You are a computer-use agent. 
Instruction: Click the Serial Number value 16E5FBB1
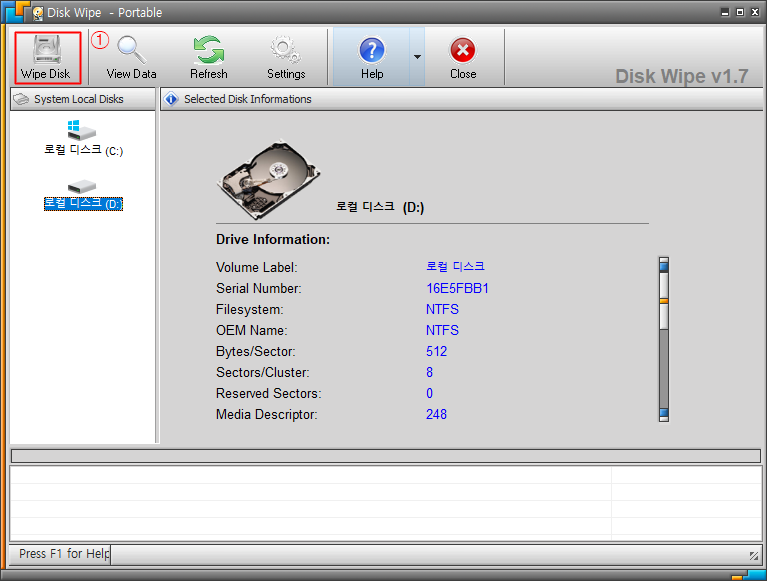[457, 288]
